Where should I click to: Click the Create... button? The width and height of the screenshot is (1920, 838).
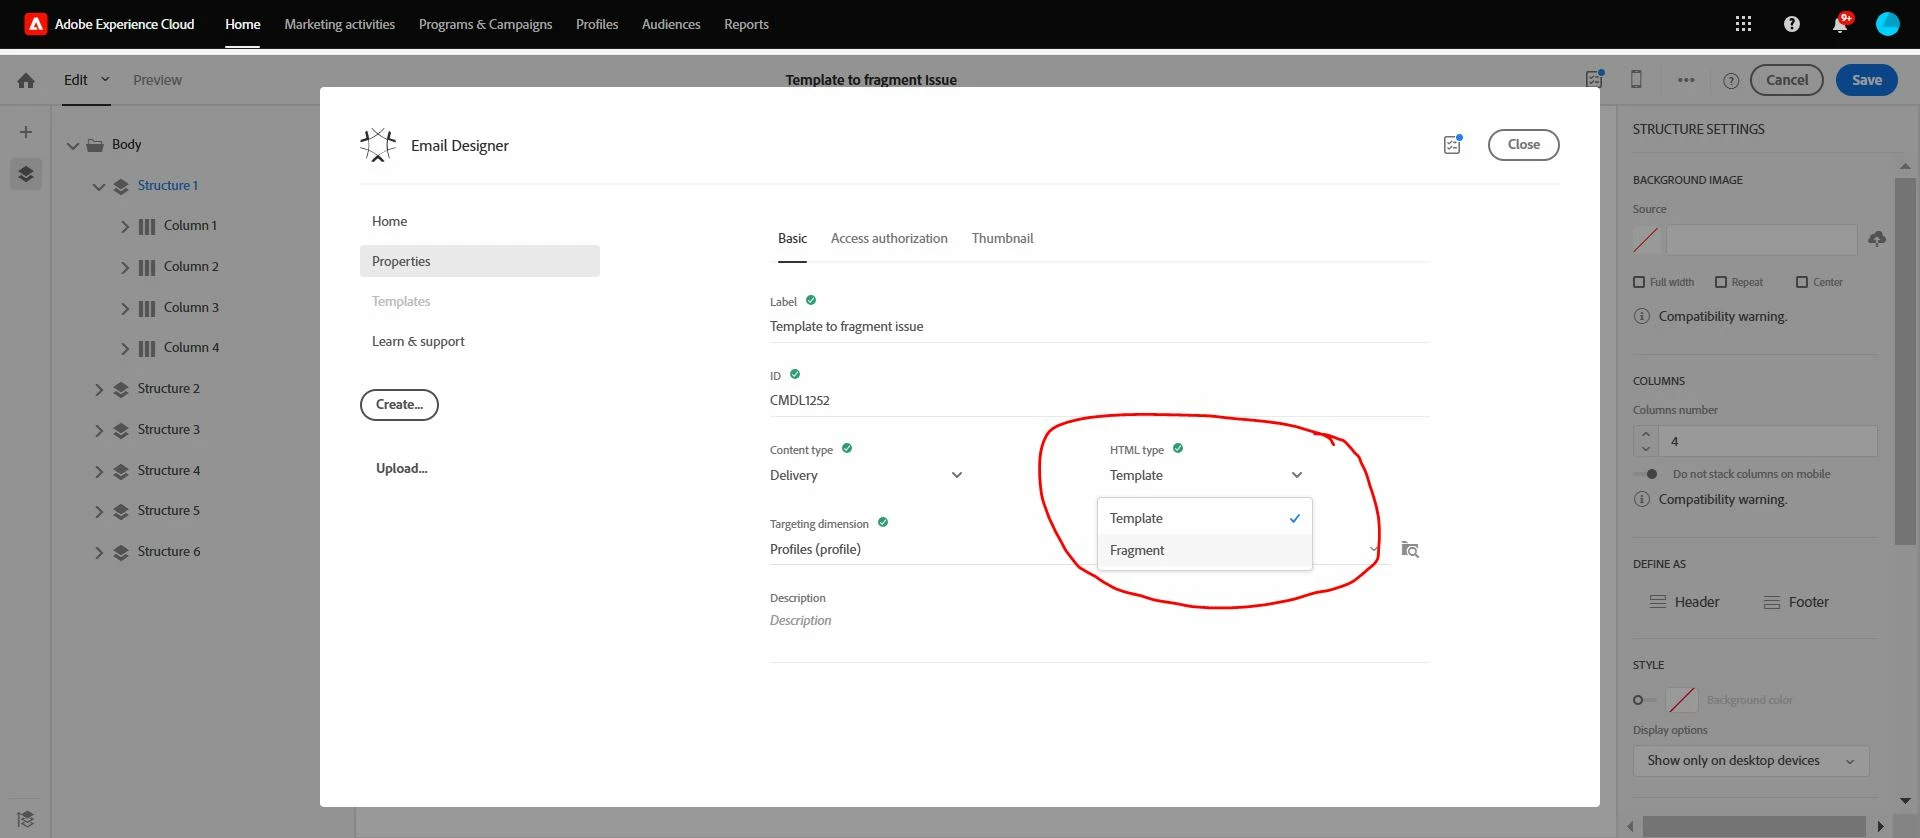point(399,404)
